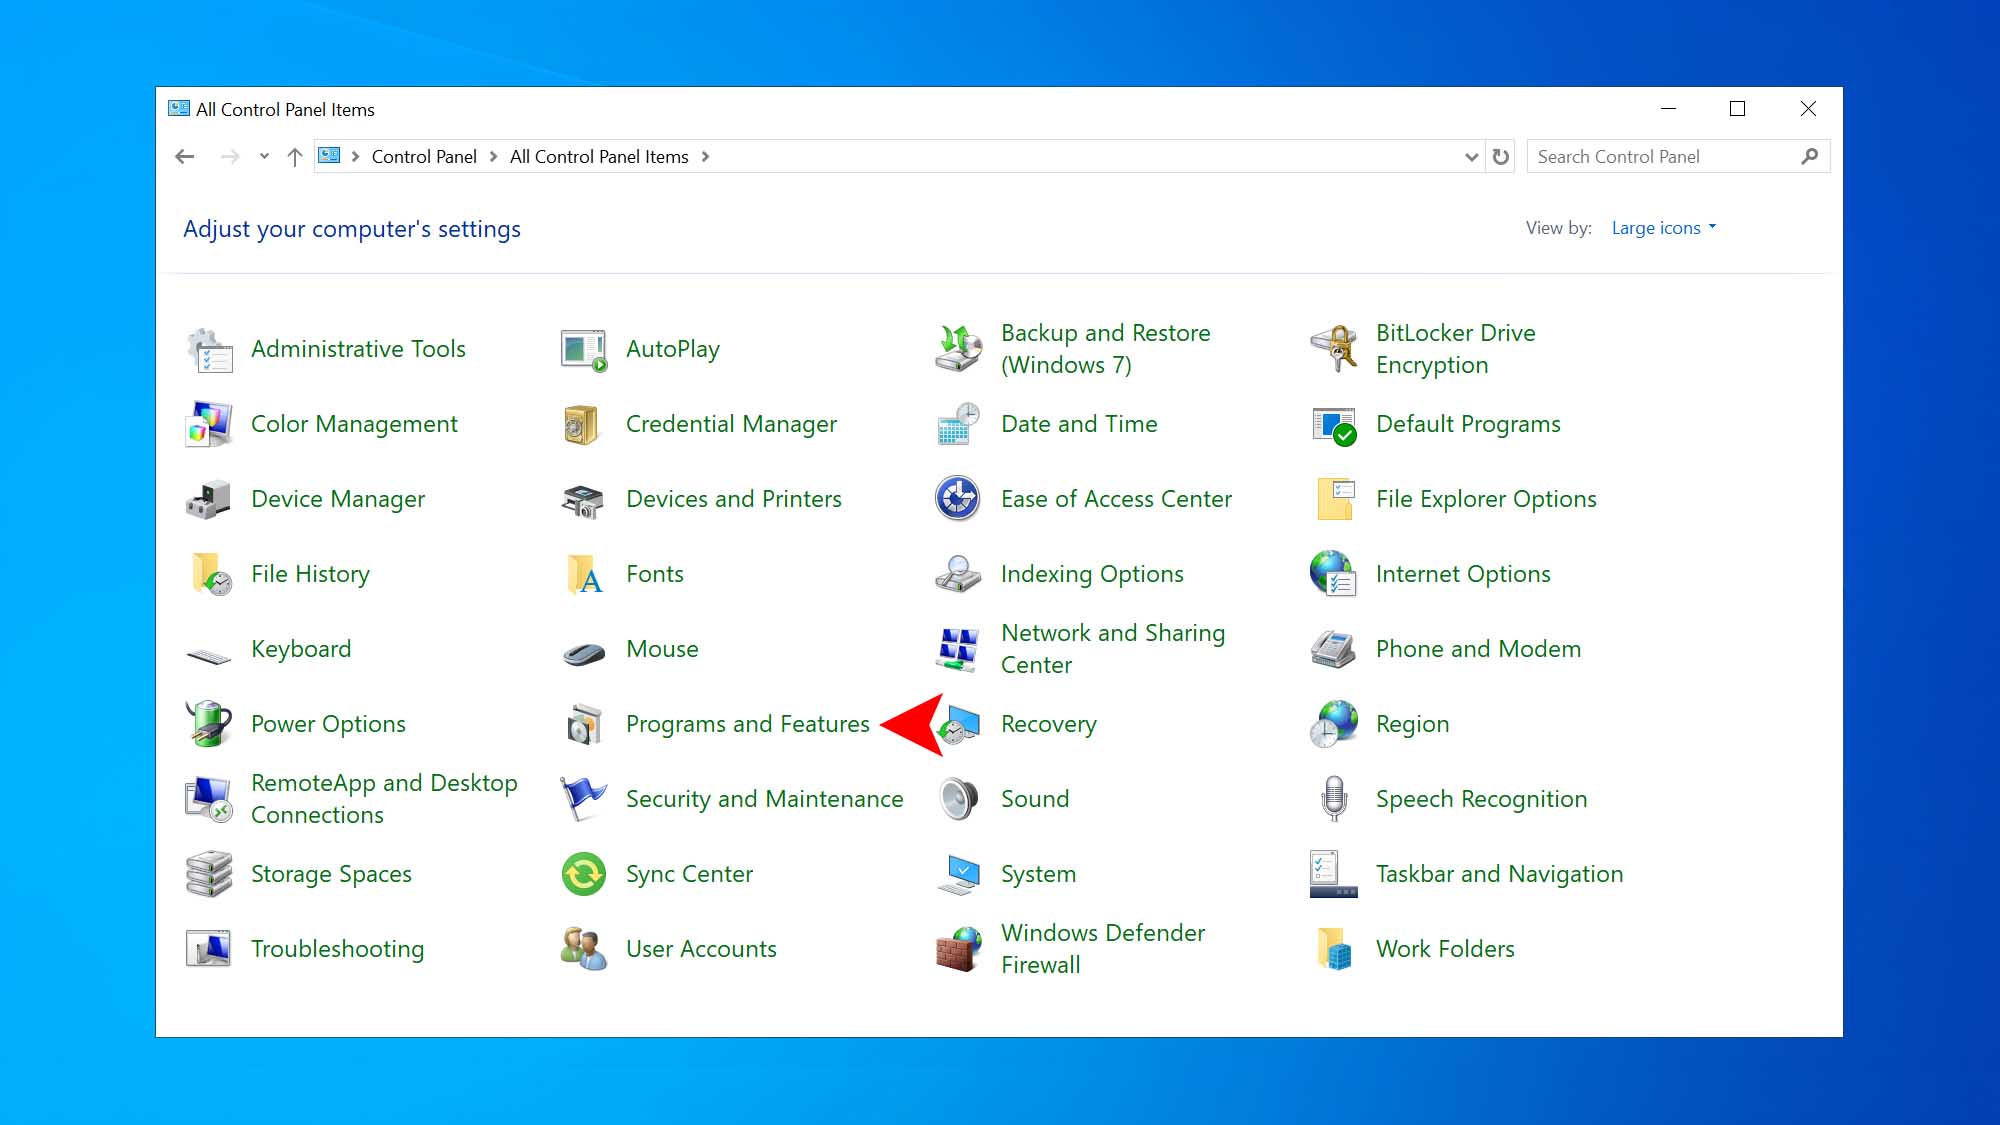2000x1125 pixels.
Task: Click the Work Folders icon
Action: tap(1334, 949)
